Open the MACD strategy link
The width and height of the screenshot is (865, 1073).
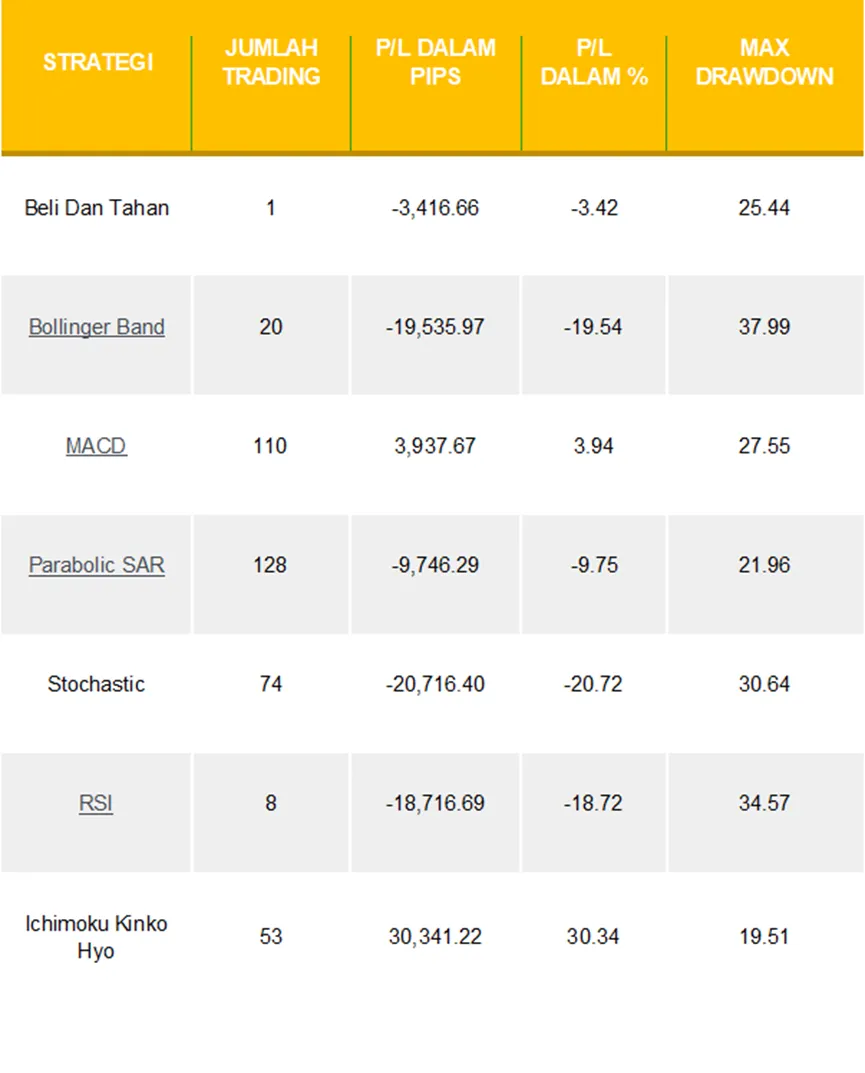click(96, 446)
